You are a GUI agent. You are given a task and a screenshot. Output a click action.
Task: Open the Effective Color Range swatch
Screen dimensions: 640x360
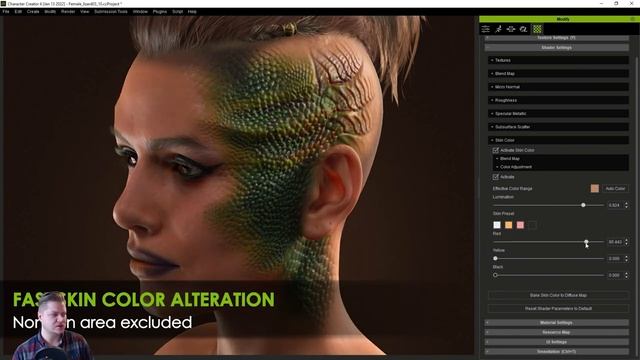click(x=595, y=188)
